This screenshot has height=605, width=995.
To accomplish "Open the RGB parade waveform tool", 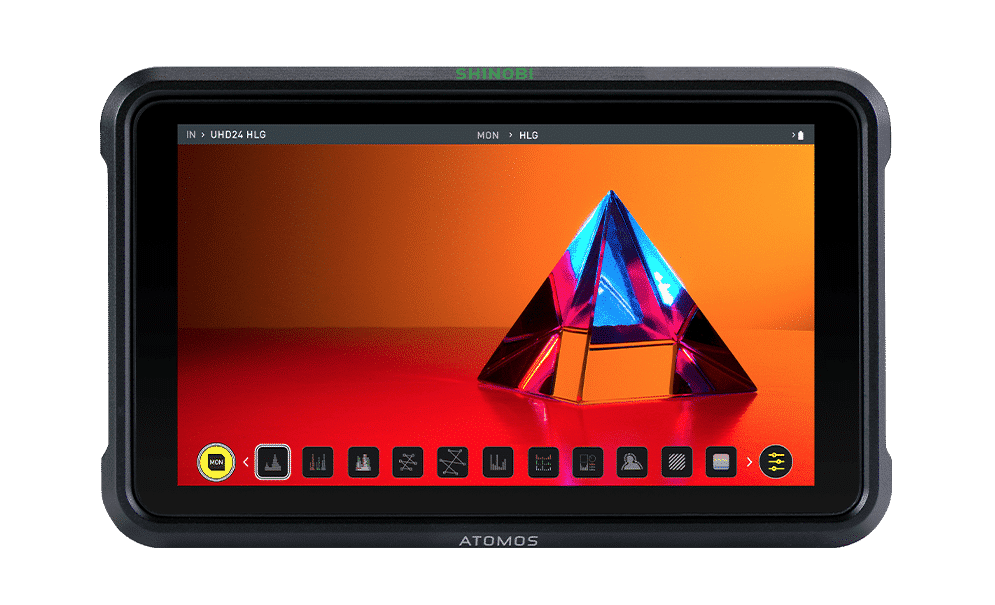I will tap(318, 462).
